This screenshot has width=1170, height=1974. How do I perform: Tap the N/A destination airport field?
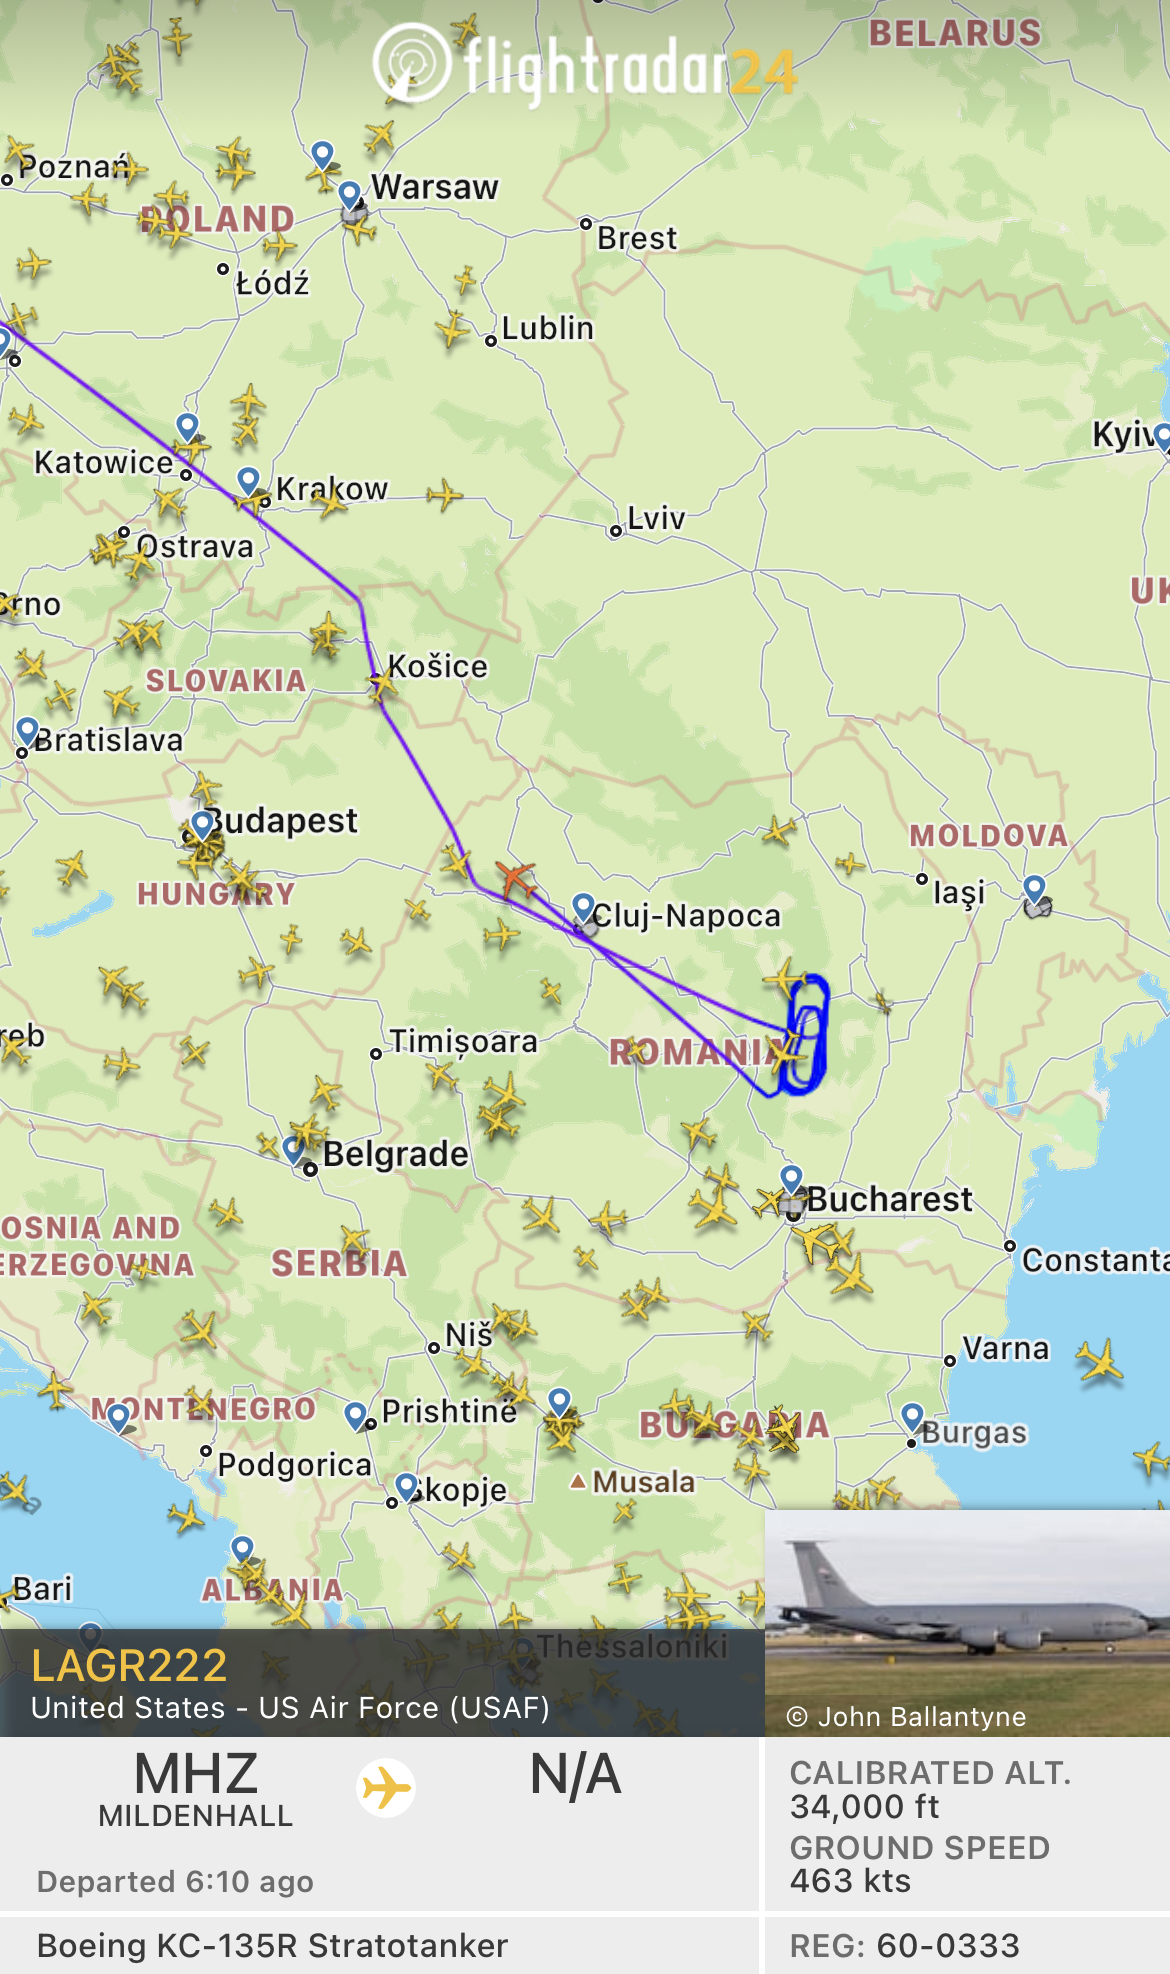(575, 1775)
